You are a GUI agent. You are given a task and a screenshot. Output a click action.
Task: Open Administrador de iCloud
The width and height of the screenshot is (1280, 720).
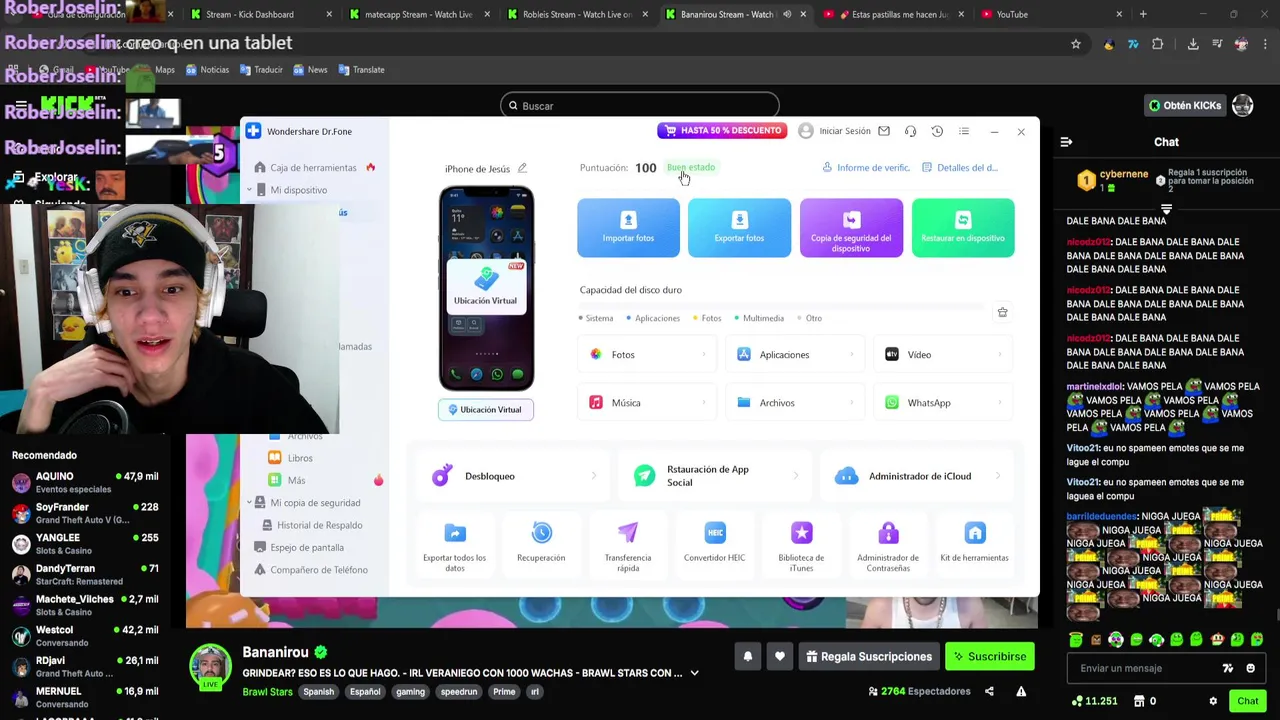point(917,476)
